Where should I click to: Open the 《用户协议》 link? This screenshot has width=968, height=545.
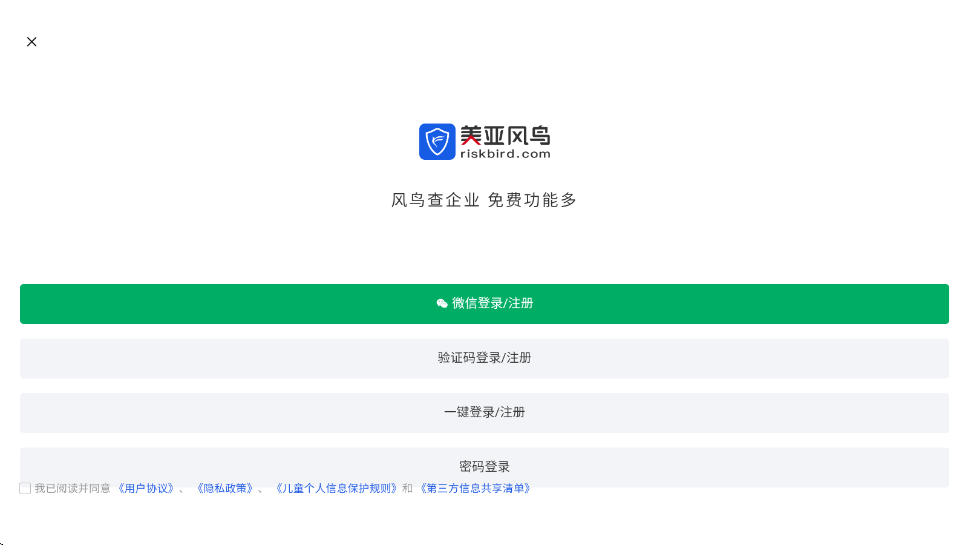pos(146,488)
